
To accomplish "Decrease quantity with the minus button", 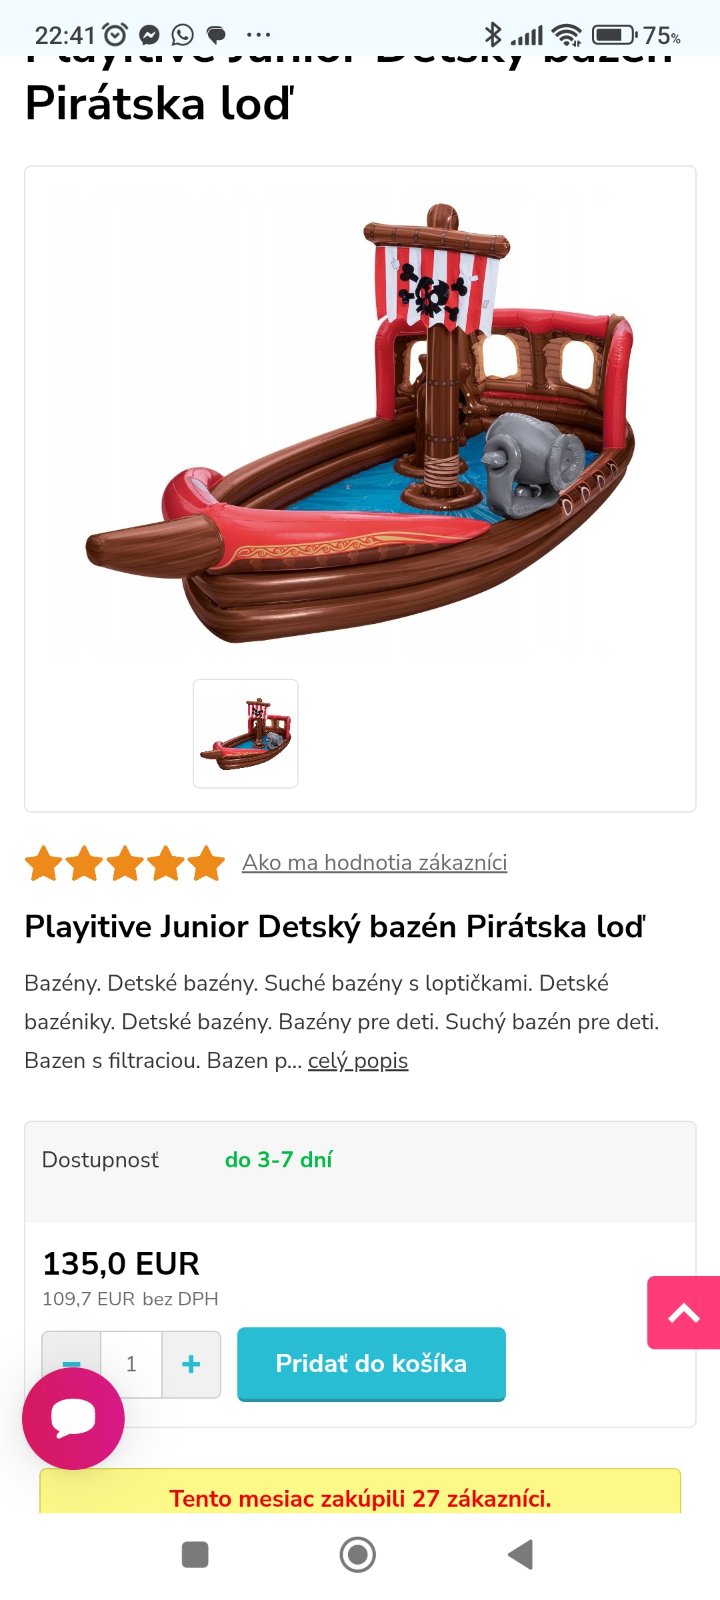I will (x=71, y=1364).
